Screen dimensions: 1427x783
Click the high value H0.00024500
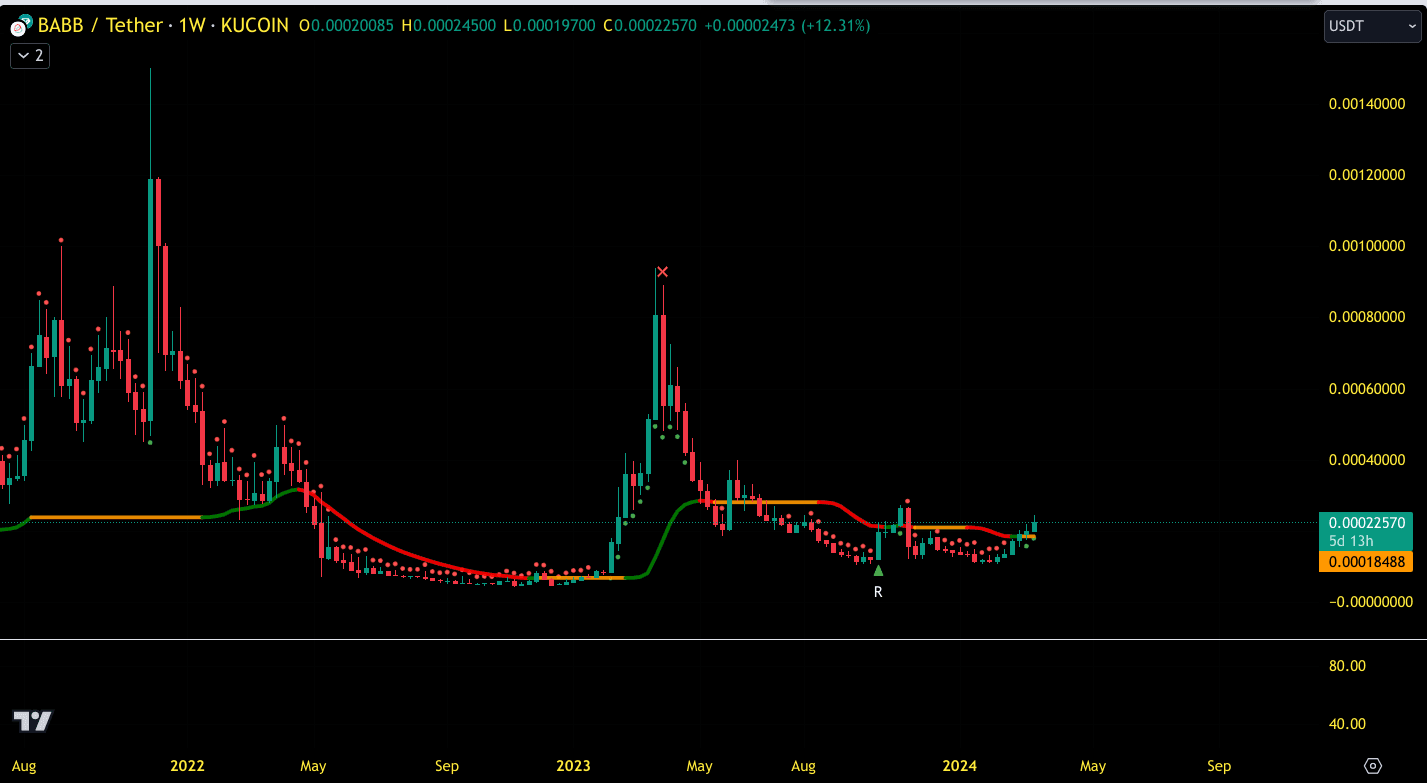(x=448, y=26)
